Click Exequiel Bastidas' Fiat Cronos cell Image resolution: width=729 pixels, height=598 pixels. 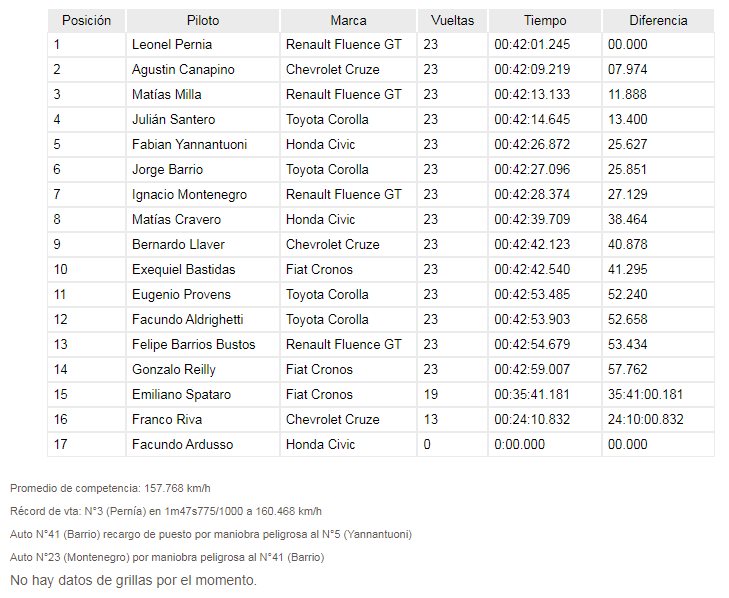pyautogui.click(x=348, y=269)
